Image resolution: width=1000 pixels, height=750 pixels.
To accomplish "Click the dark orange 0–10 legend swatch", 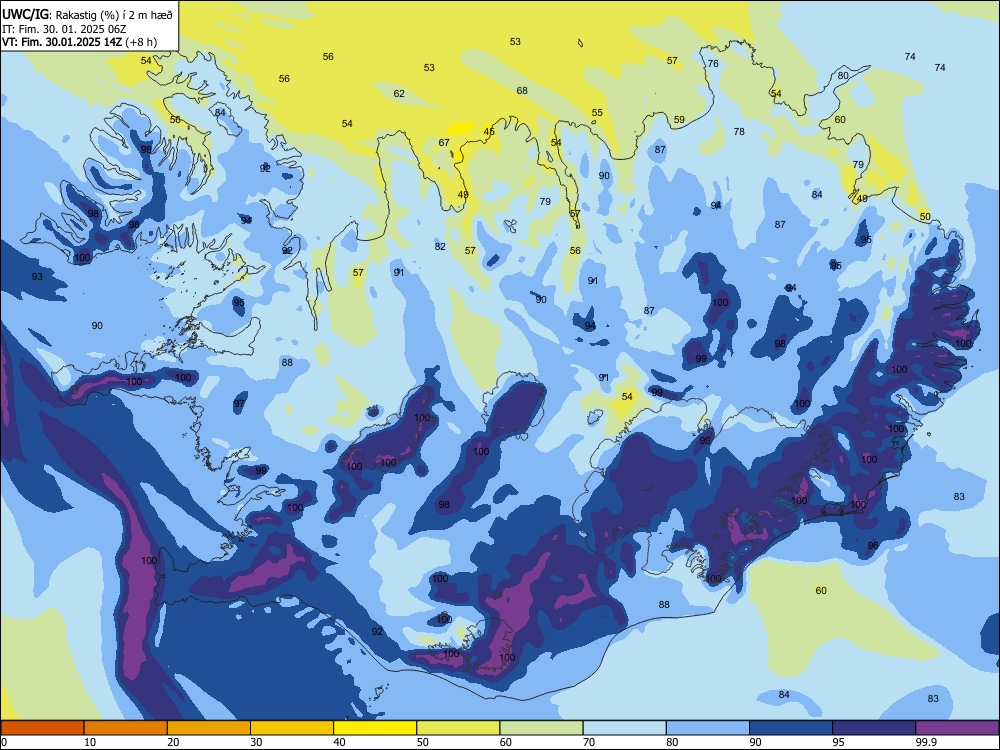I will (x=42, y=728).
